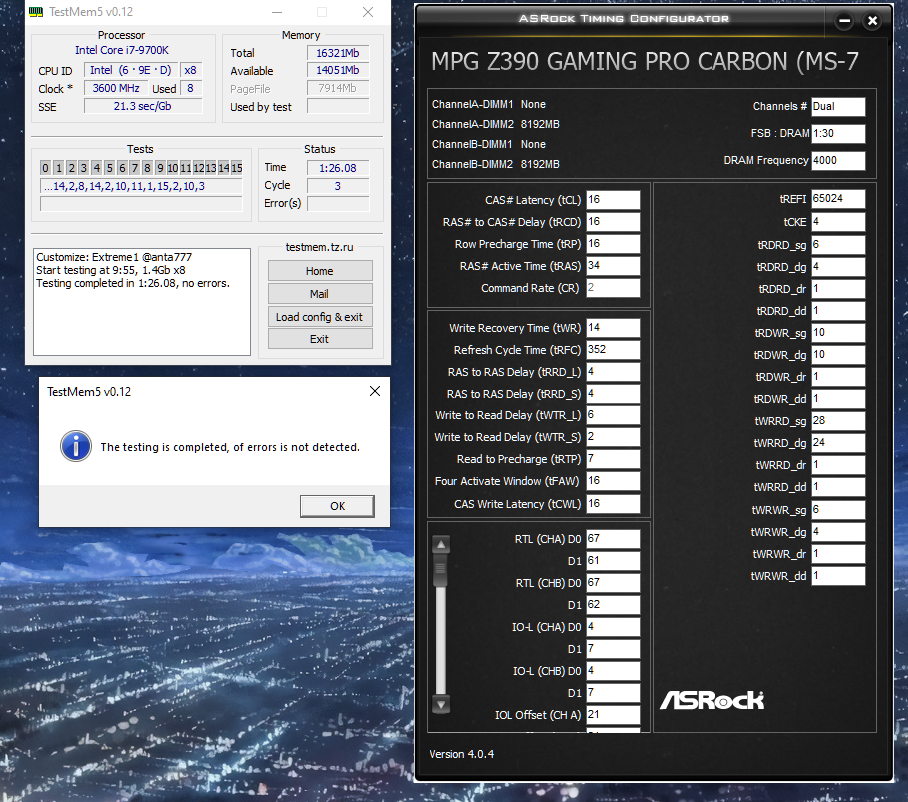Click the Row Precharge Time (tRP) field
This screenshot has height=802, width=908.
[x=613, y=244]
